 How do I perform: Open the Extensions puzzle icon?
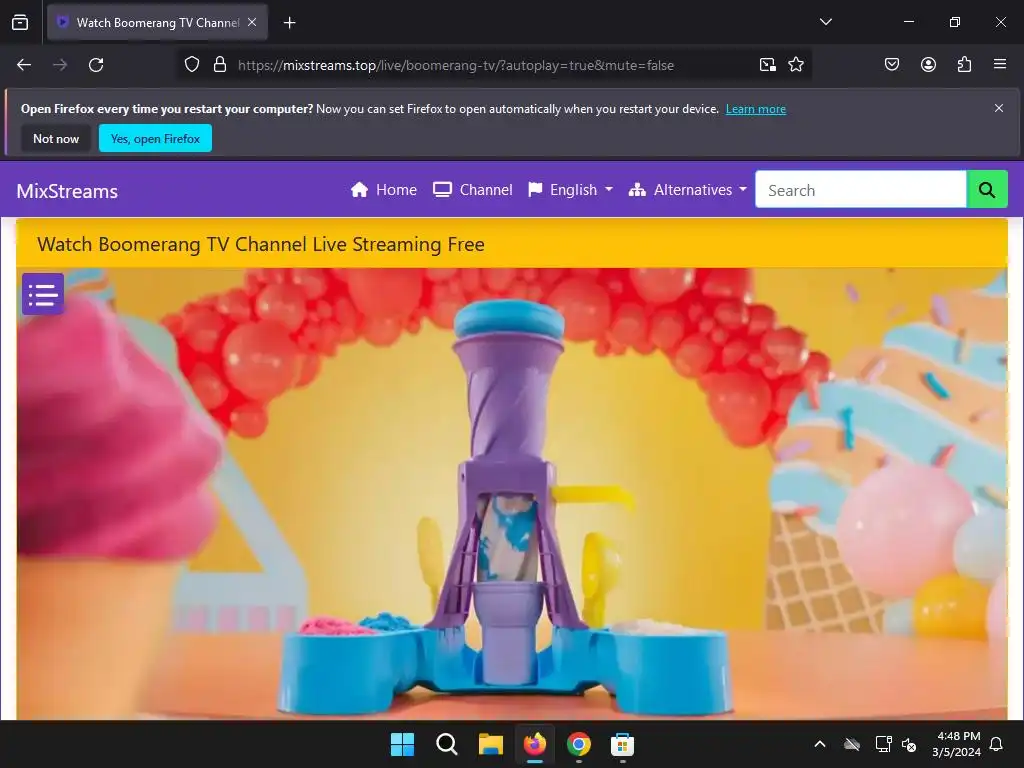(964, 65)
